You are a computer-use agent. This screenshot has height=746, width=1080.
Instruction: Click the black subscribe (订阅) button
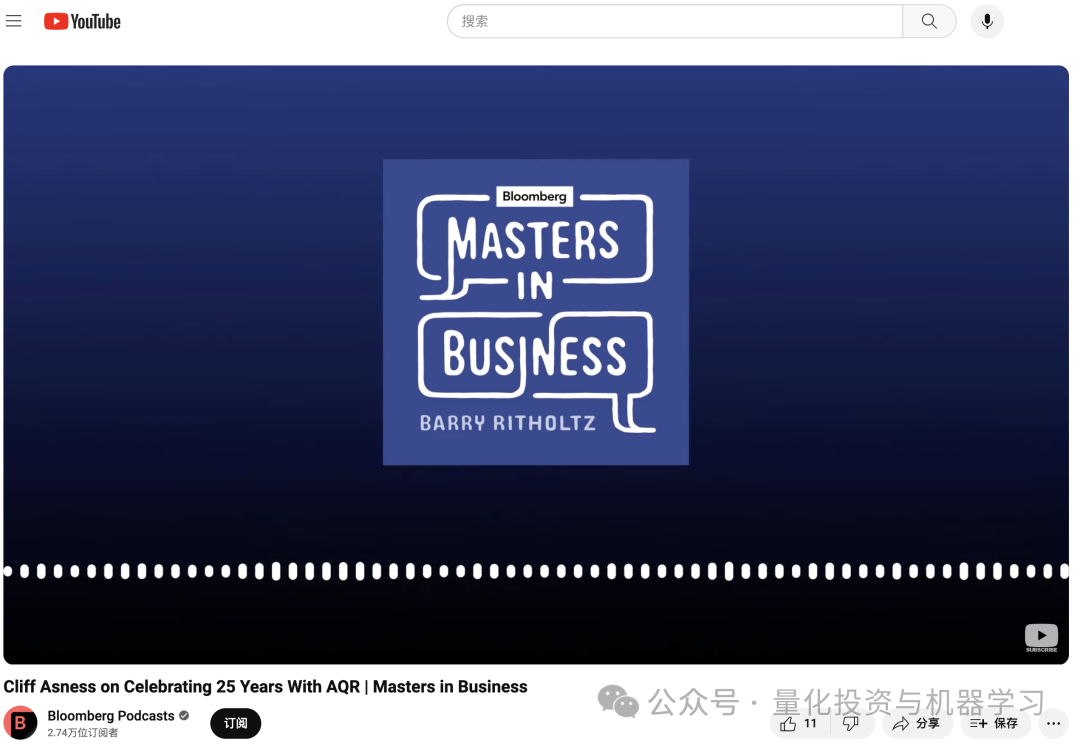(236, 723)
